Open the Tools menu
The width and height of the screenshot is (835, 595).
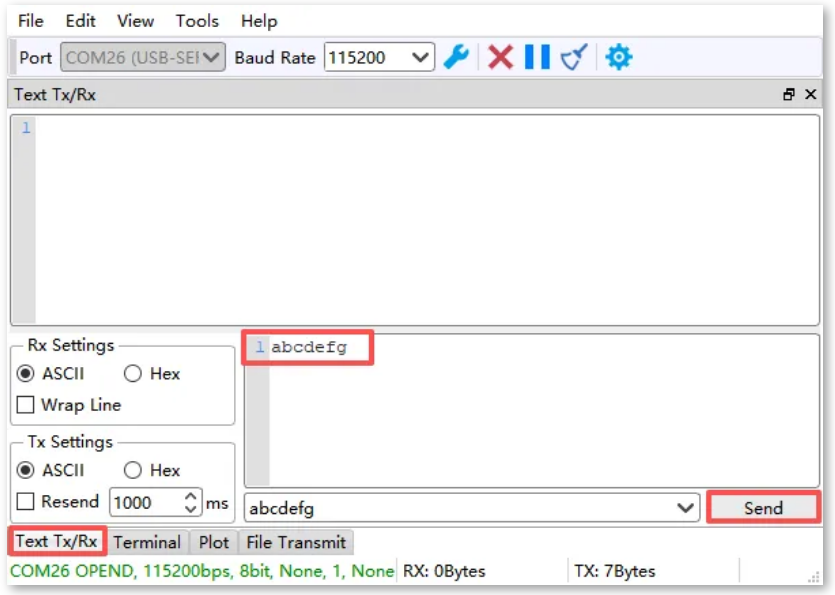pos(197,21)
